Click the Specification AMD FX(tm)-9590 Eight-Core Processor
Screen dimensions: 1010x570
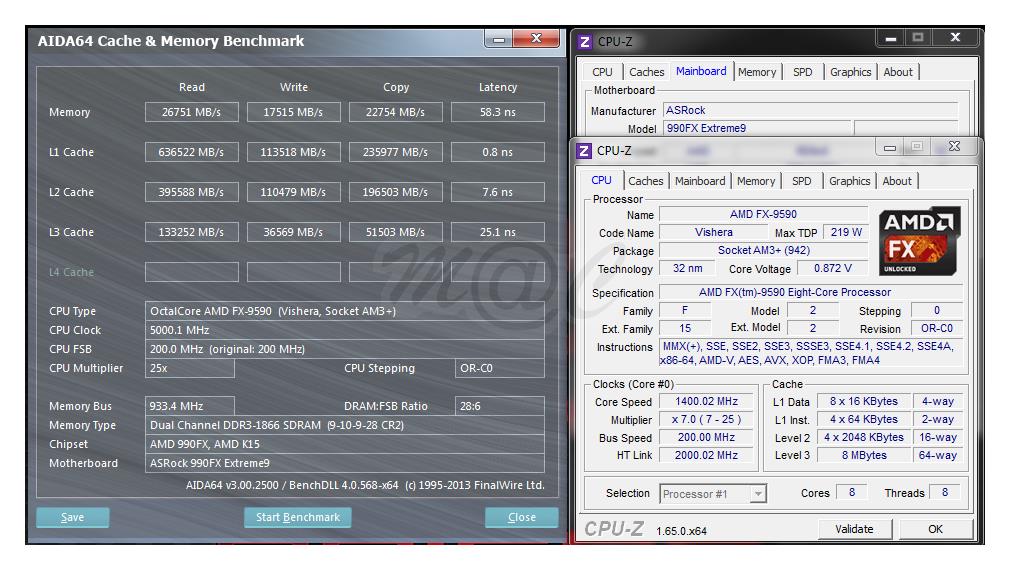tap(811, 292)
